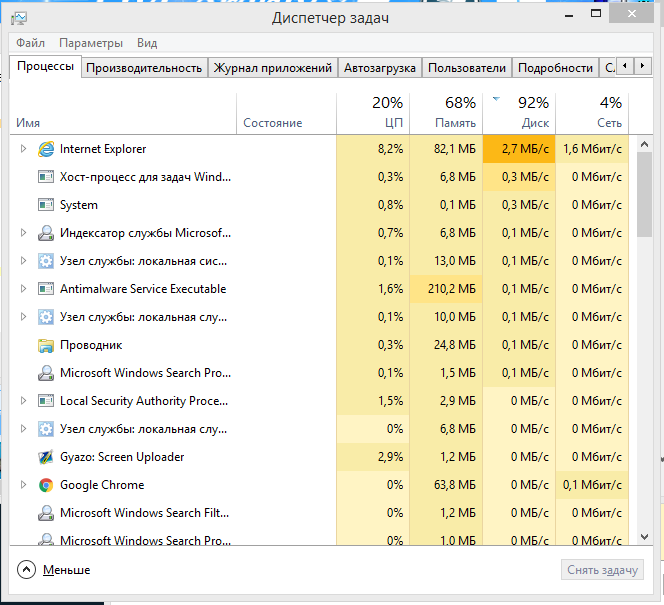Click the Internet Explorer process icon
Viewport: 664px width, 605px height.
46,149
